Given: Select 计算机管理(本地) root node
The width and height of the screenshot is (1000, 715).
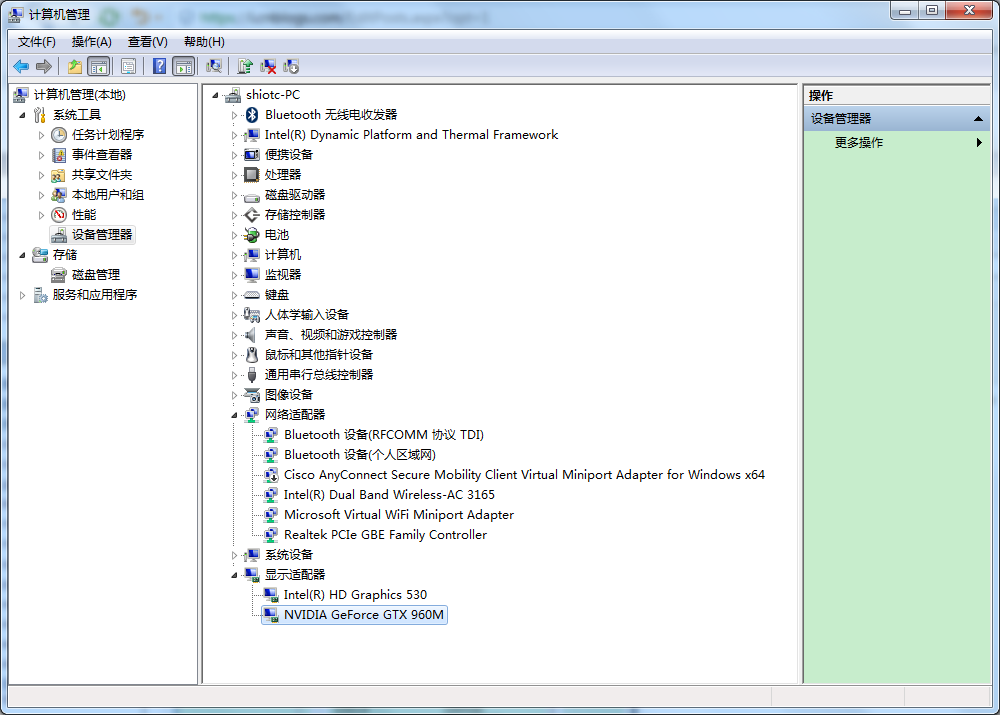Looking at the screenshot, I should (80, 95).
